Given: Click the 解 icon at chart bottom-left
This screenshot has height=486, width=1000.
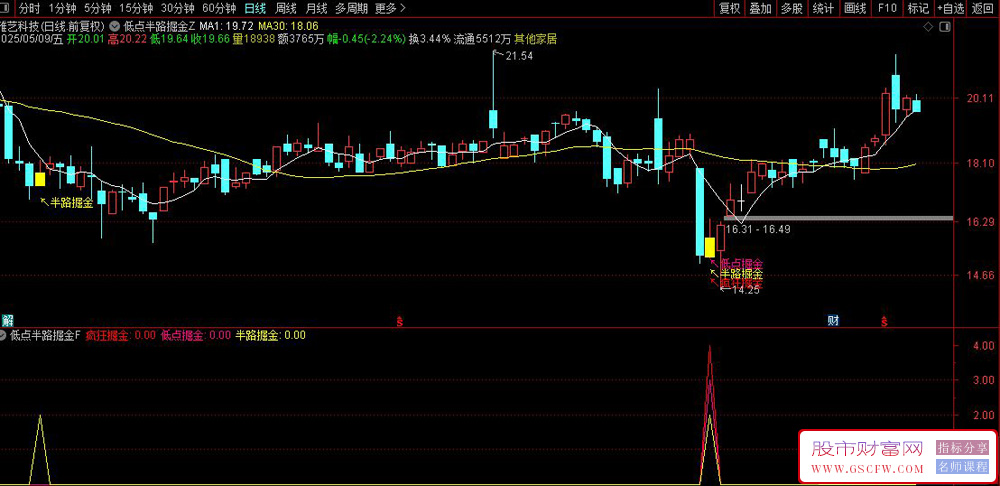Looking at the screenshot, I should click(7, 320).
